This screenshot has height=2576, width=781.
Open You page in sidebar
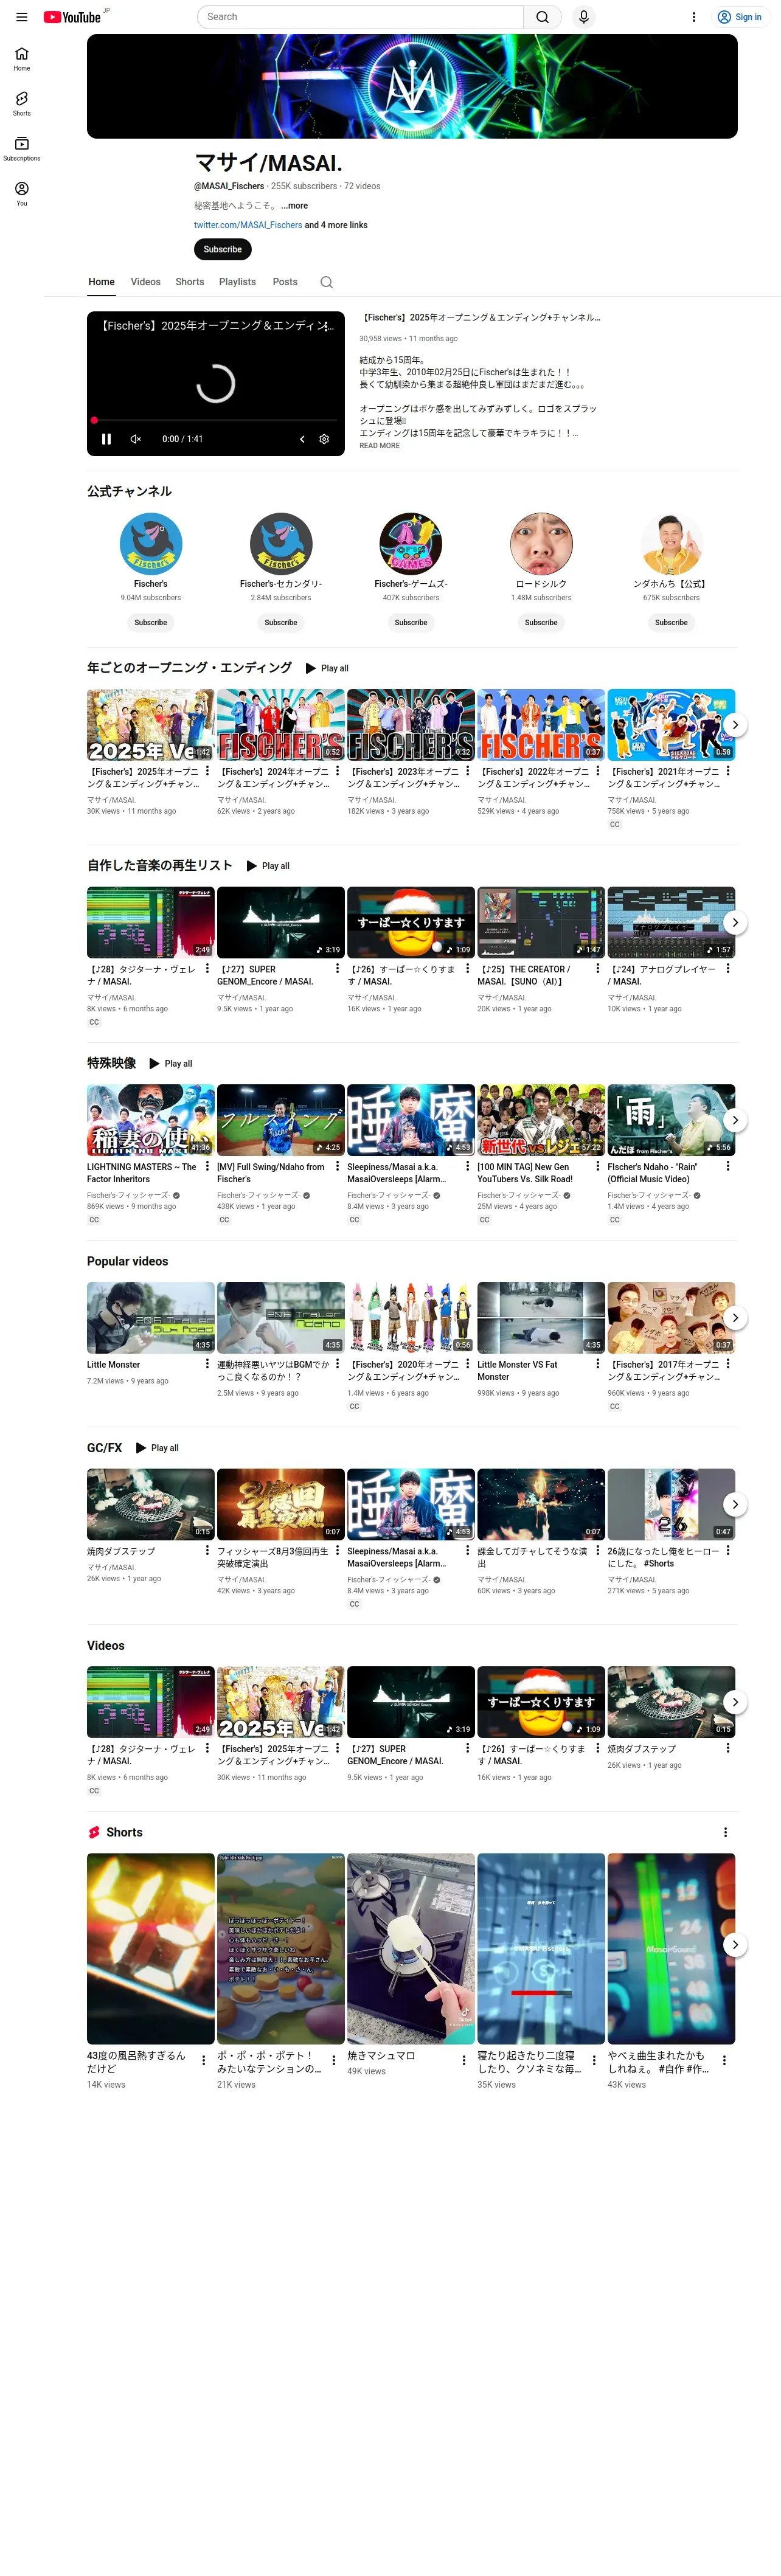(22, 194)
